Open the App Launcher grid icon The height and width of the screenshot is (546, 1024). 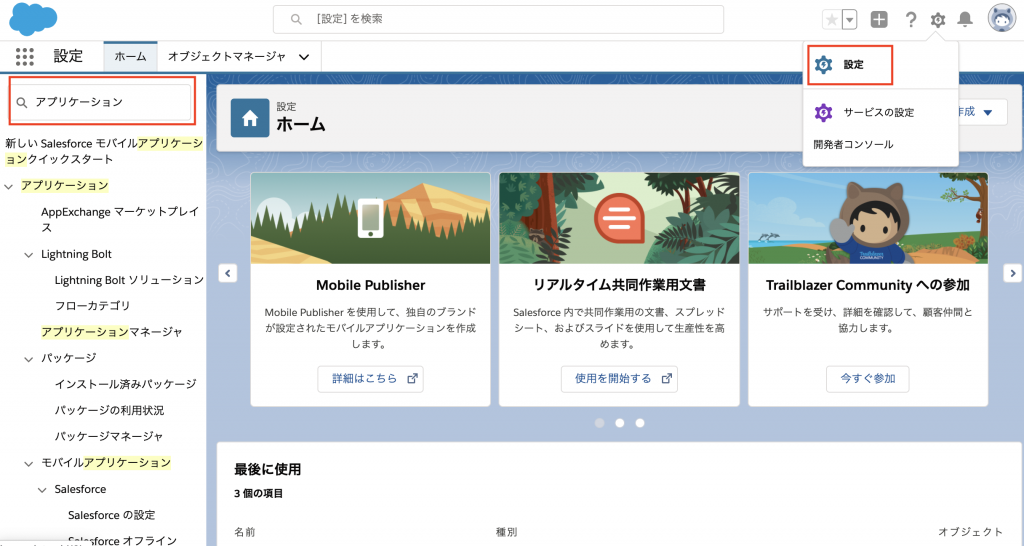point(25,57)
